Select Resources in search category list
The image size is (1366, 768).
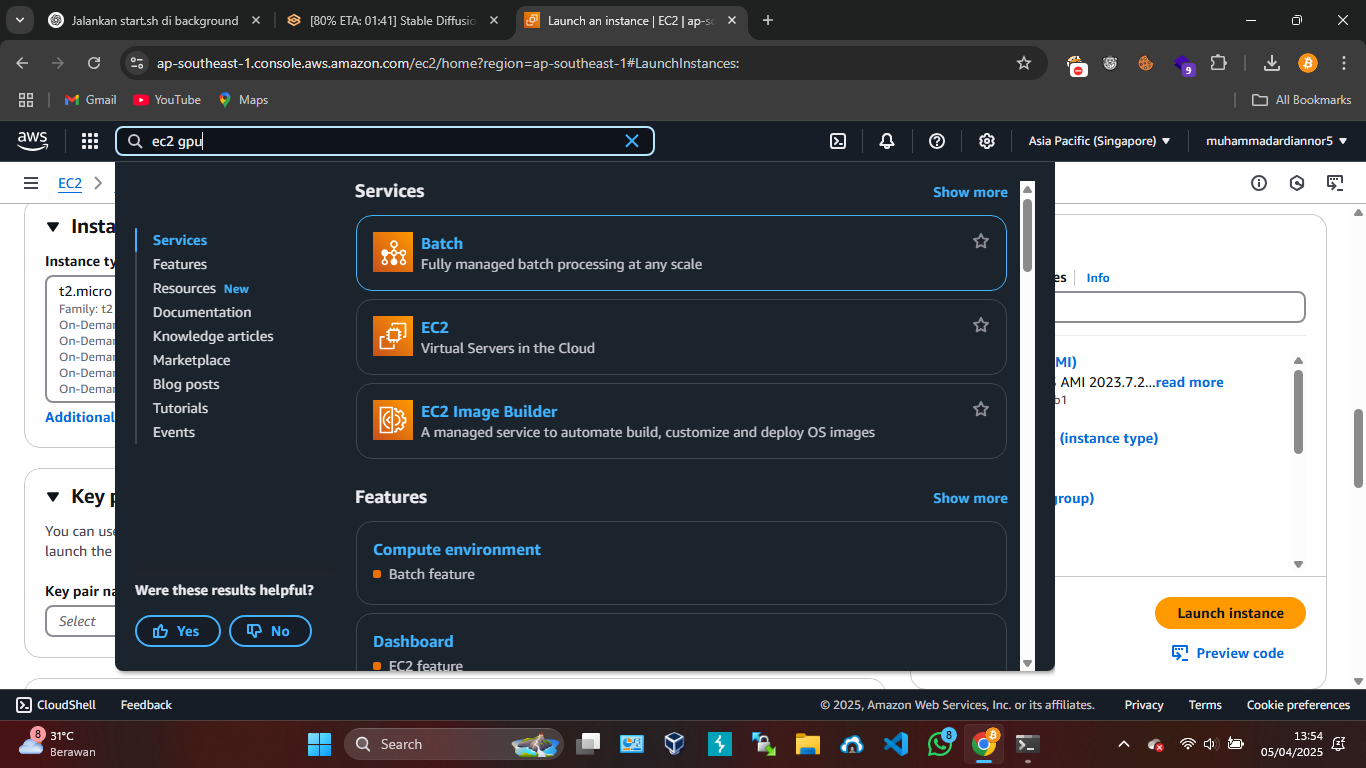tap(184, 288)
